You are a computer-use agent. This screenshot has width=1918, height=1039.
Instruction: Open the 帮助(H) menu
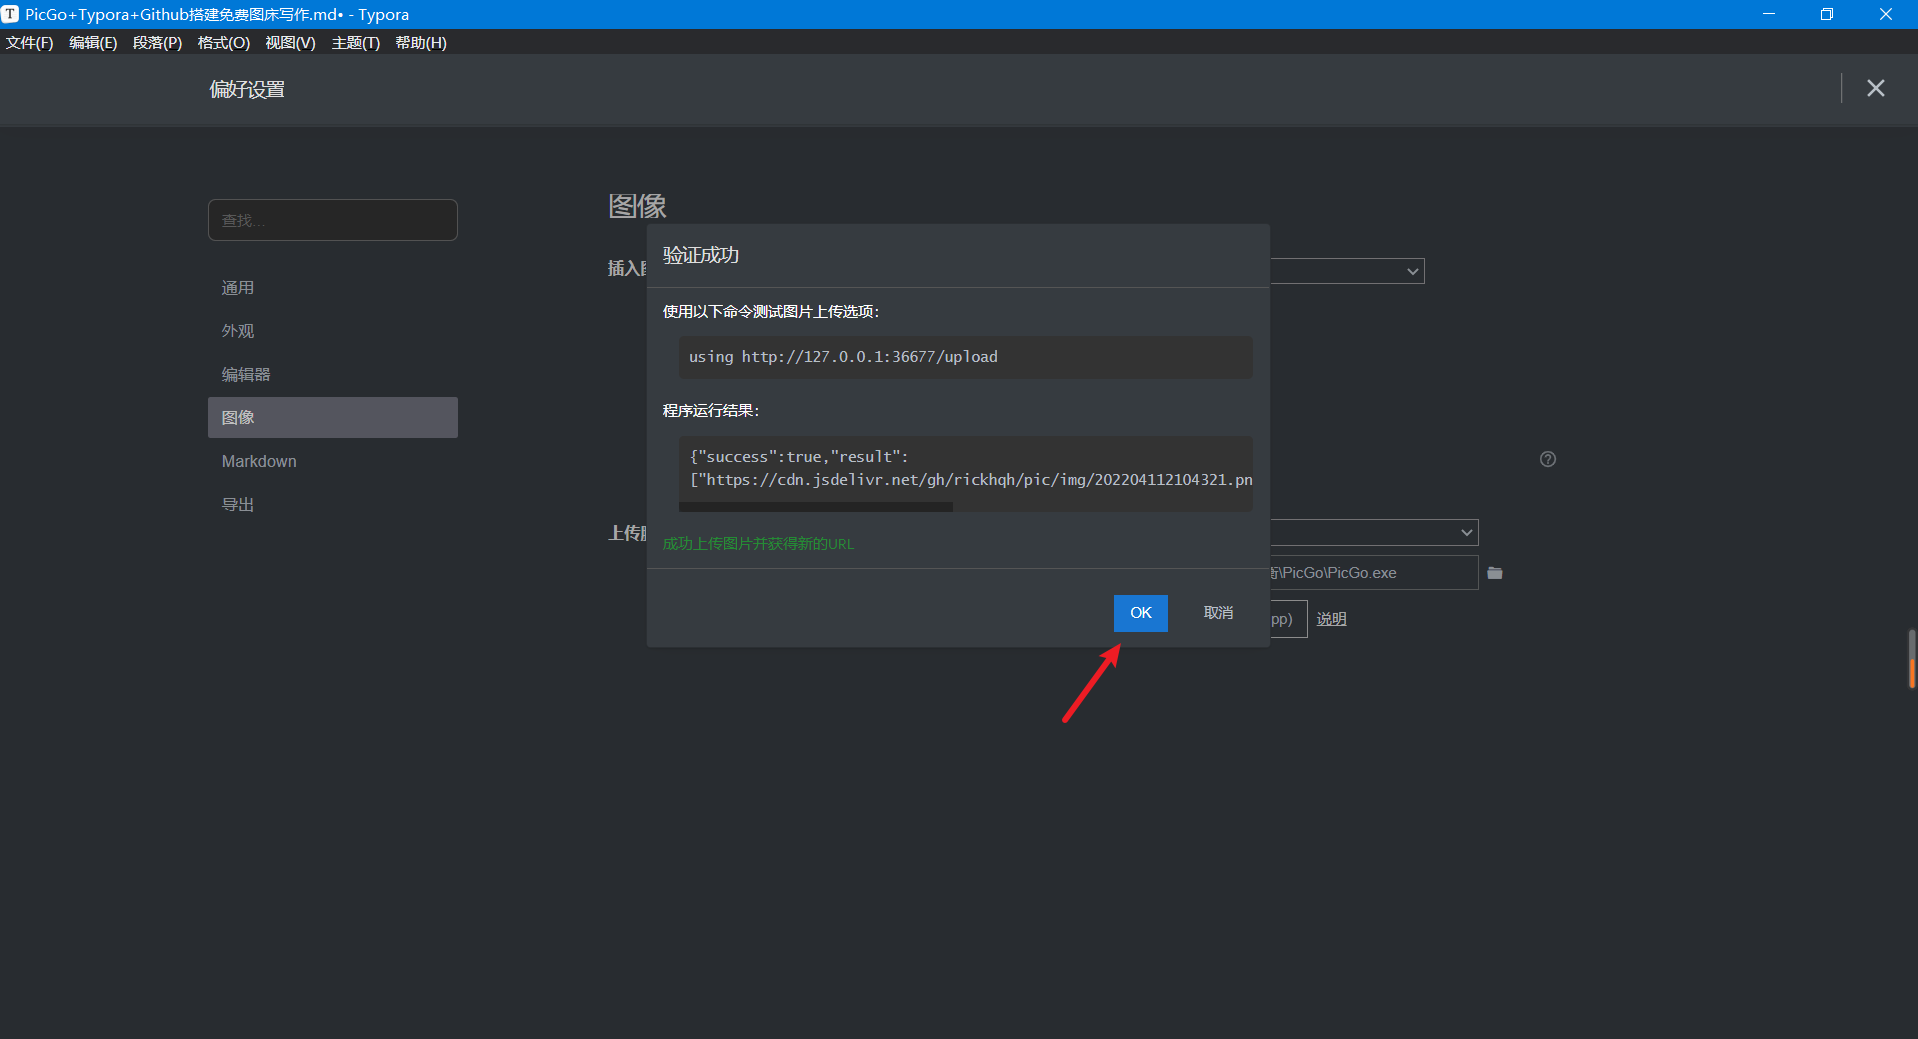click(x=420, y=43)
